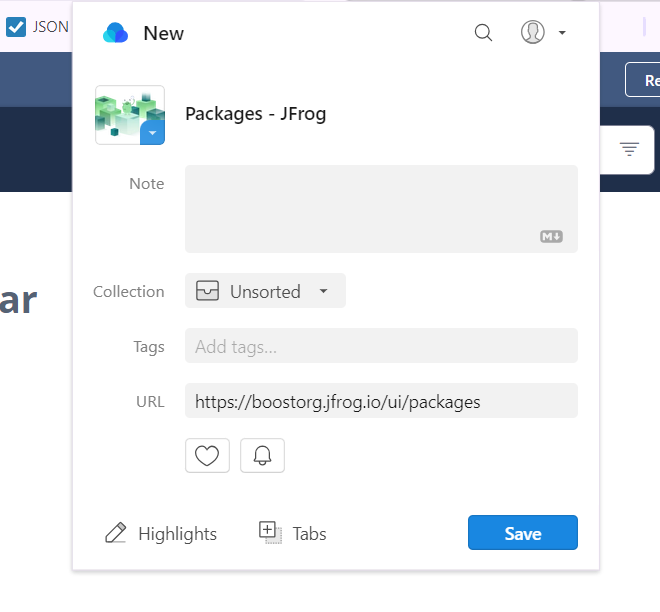The image size is (660, 612).
Task: Click the URL field with boostorg.jfrog.io
Action: click(x=381, y=401)
